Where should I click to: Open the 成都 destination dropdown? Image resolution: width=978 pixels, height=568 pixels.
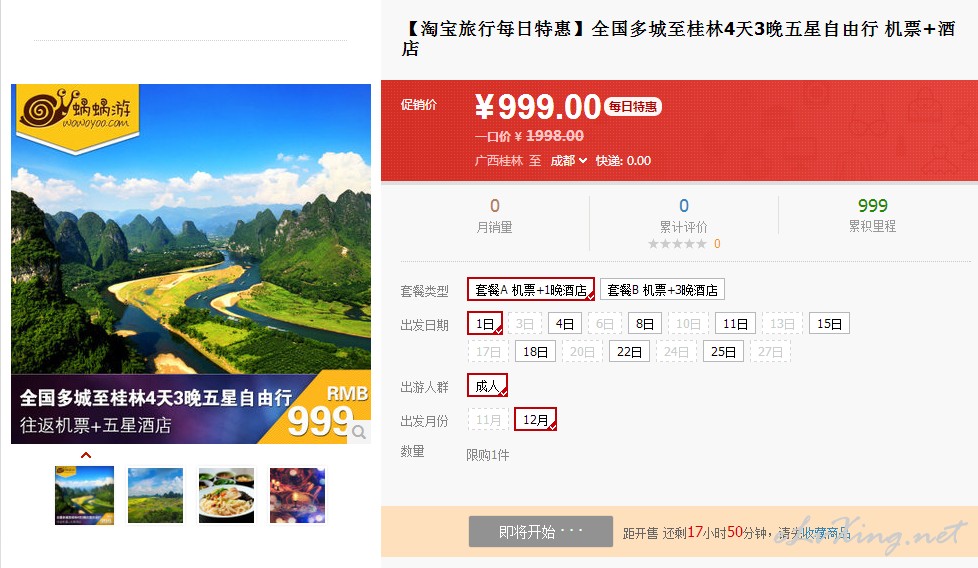(x=568, y=161)
